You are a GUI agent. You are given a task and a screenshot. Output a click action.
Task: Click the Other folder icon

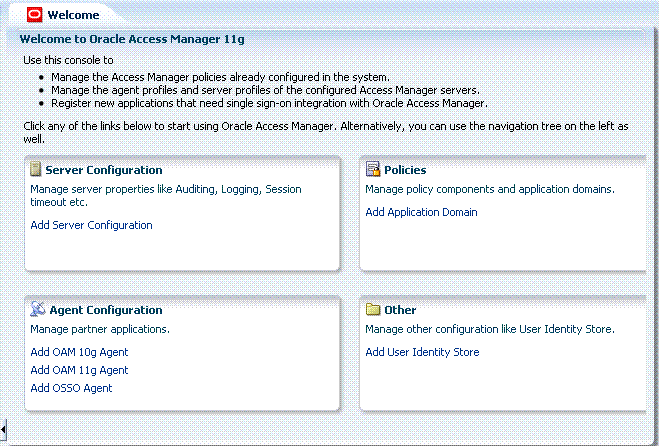(x=373, y=310)
